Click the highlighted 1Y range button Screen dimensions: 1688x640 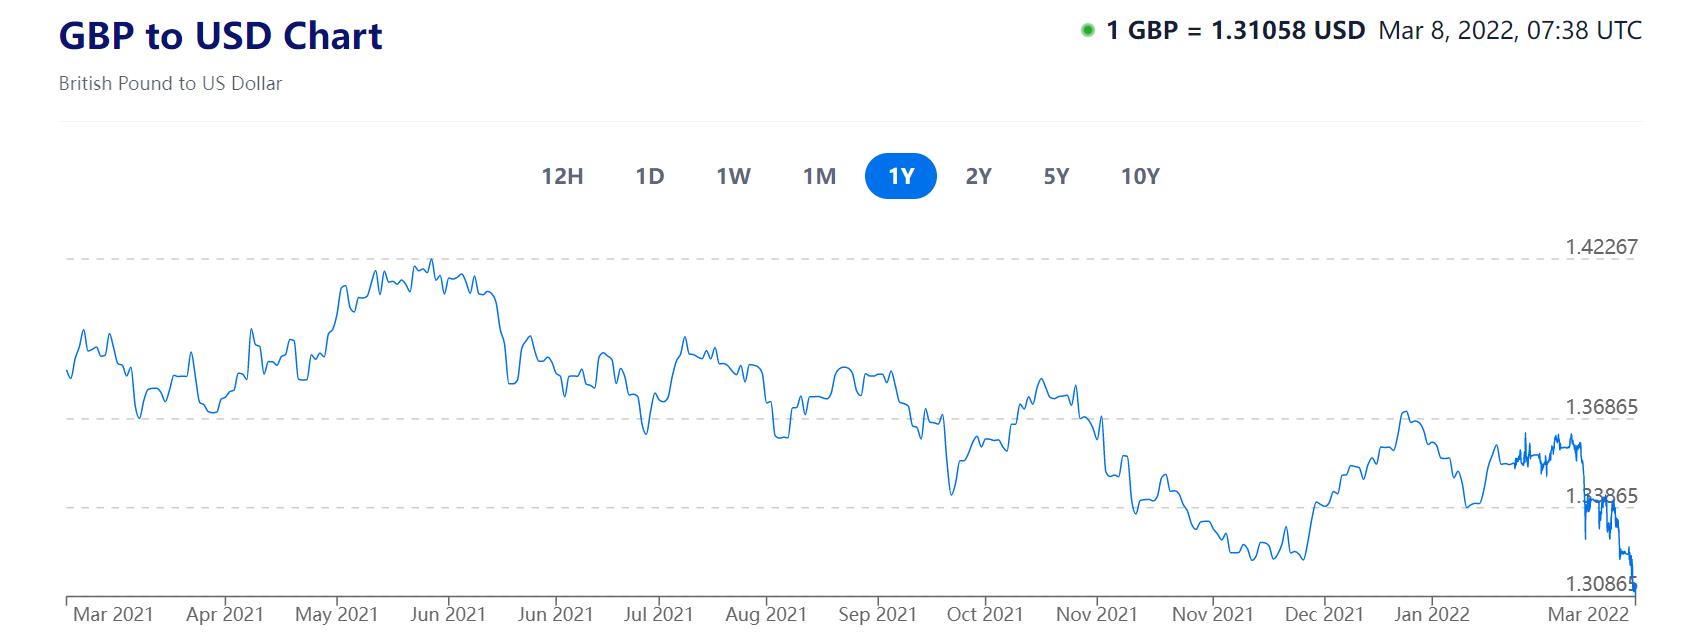pos(901,177)
